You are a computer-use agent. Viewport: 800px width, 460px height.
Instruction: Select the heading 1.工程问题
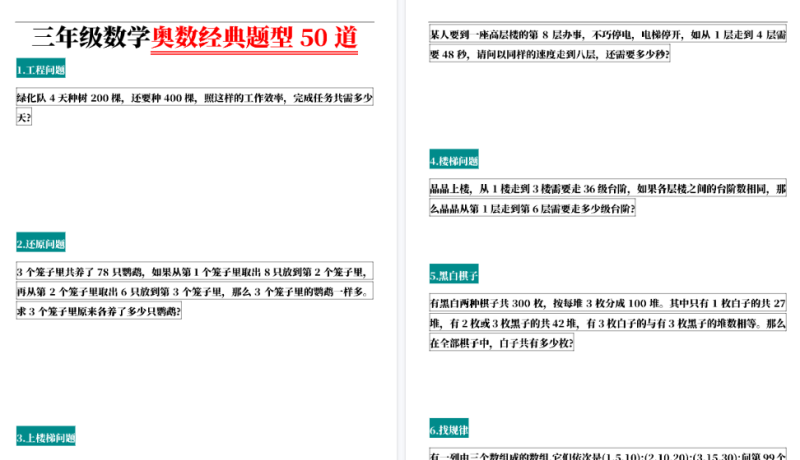[x=41, y=69]
